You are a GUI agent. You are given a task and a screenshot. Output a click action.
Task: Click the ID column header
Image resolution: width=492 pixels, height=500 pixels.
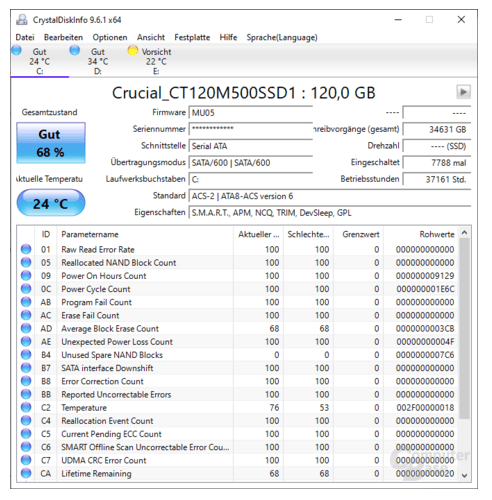click(x=46, y=234)
